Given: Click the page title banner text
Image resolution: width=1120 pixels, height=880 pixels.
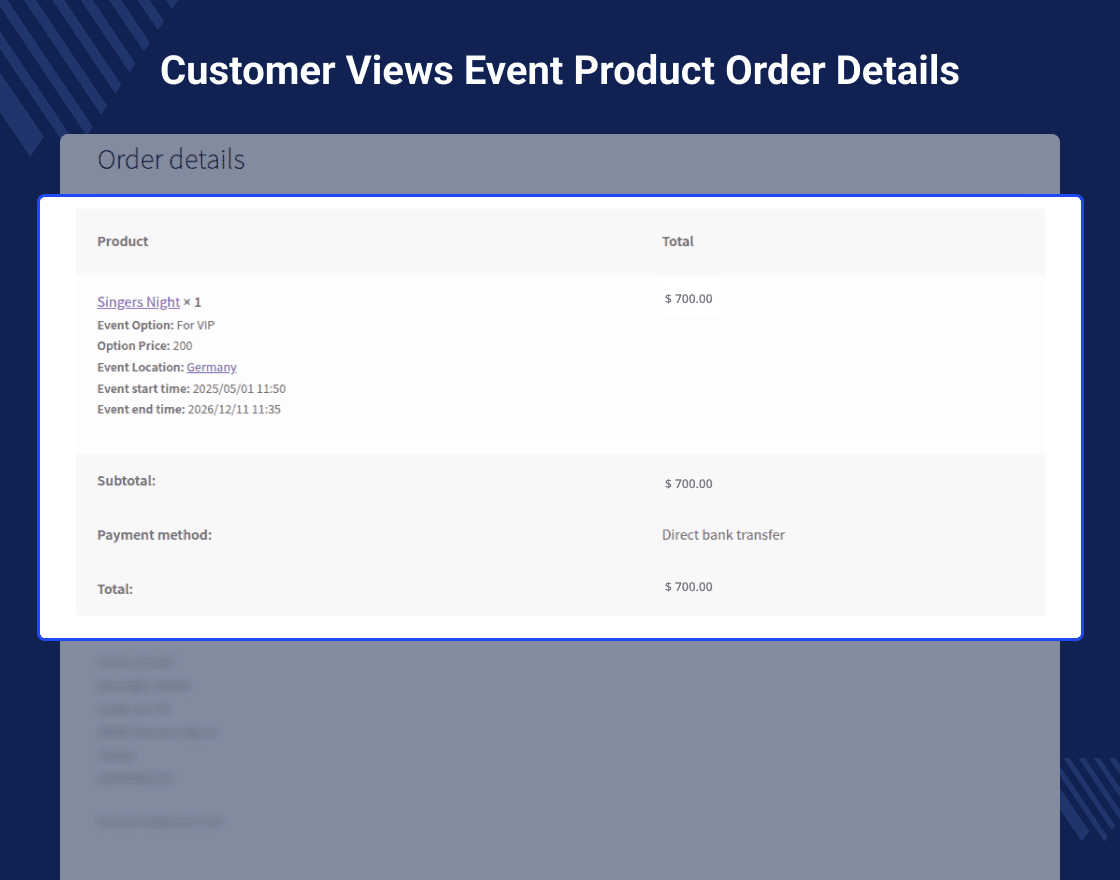Looking at the screenshot, I should tap(560, 70).
